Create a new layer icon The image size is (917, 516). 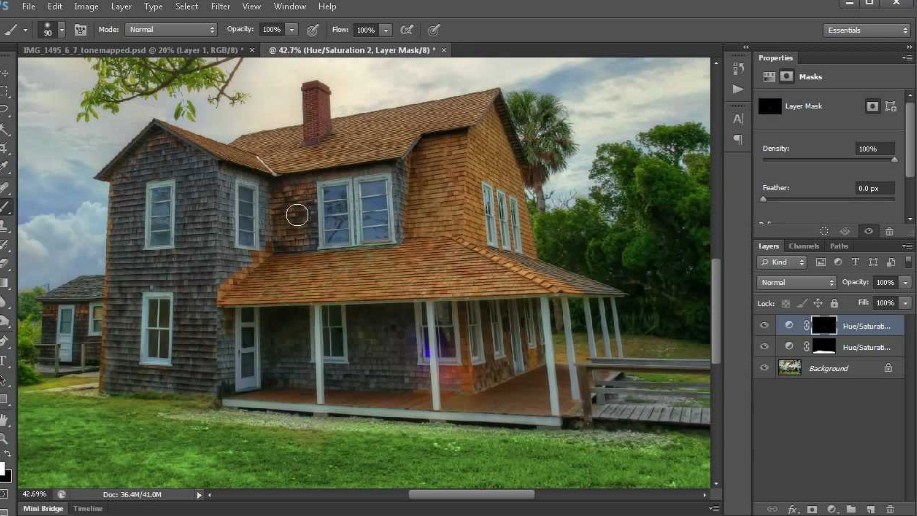pyautogui.click(x=871, y=510)
